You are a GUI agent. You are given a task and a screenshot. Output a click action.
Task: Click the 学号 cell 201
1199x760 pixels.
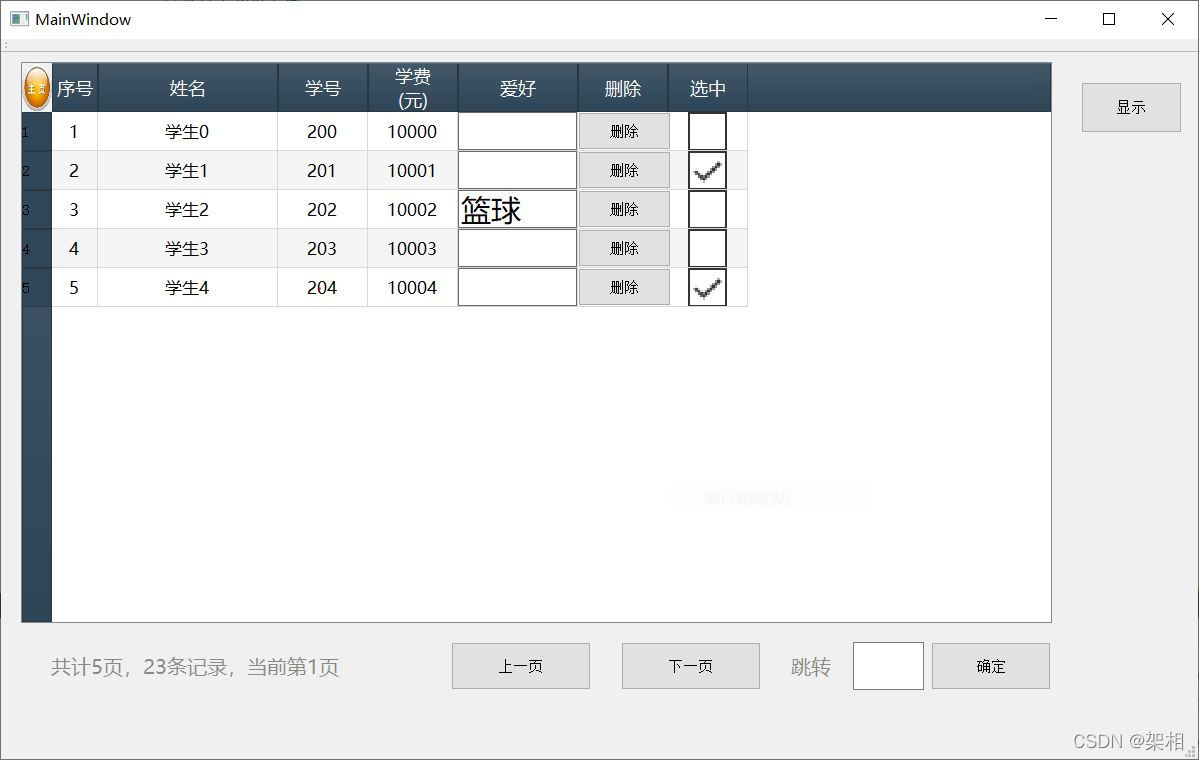point(323,171)
